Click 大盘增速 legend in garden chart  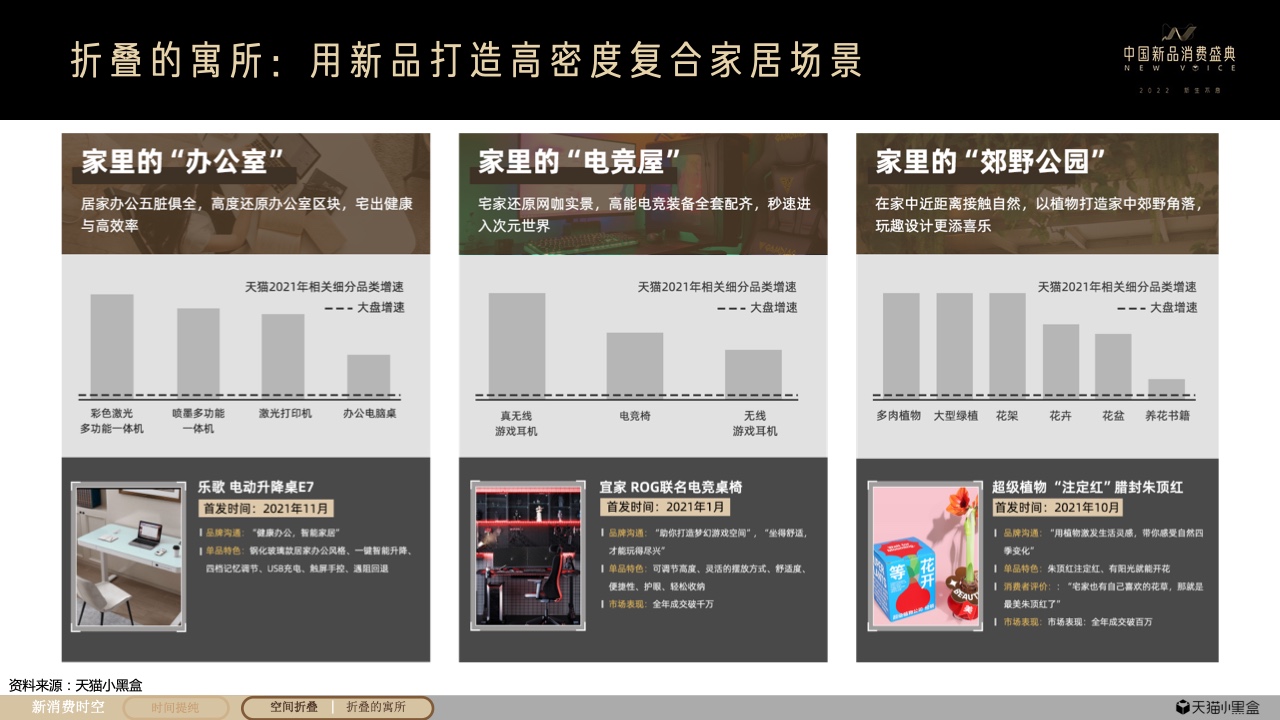tap(1157, 308)
